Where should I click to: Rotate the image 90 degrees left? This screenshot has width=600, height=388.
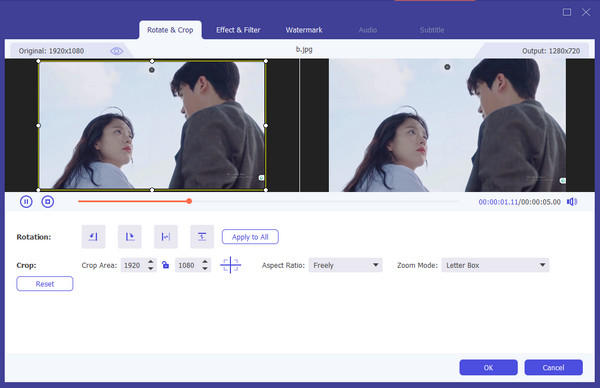click(x=93, y=237)
